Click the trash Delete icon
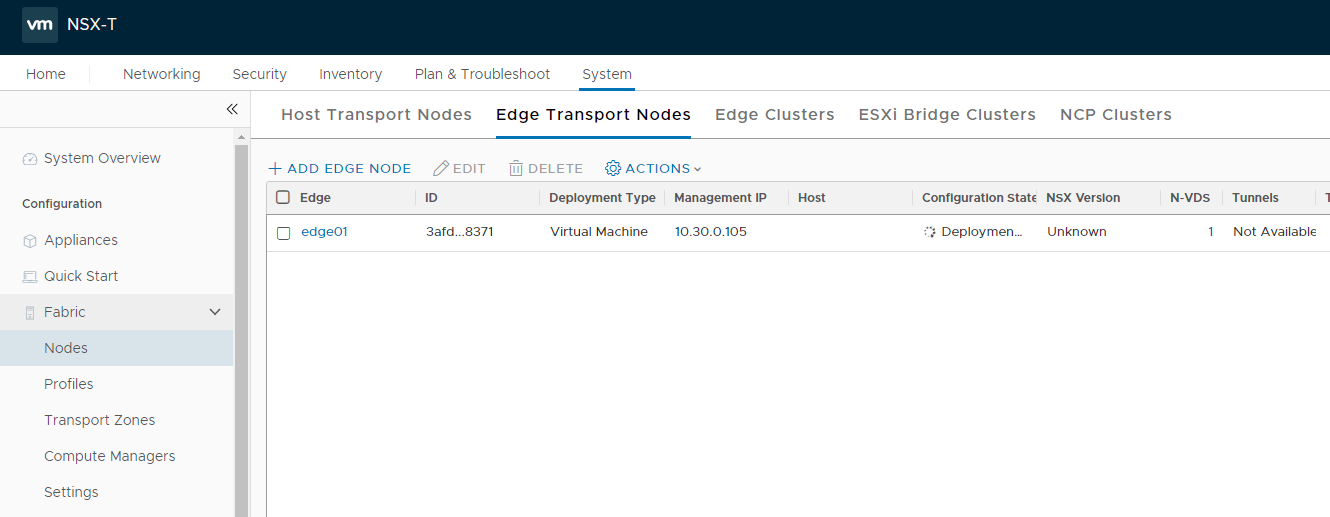The height and width of the screenshot is (517, 1330). point(516,169)
